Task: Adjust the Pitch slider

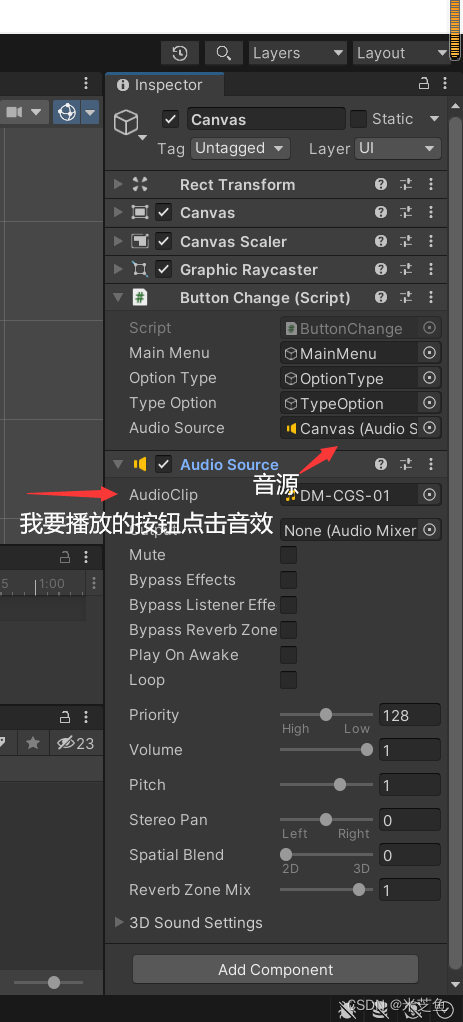Action: (x=326, y=785)
